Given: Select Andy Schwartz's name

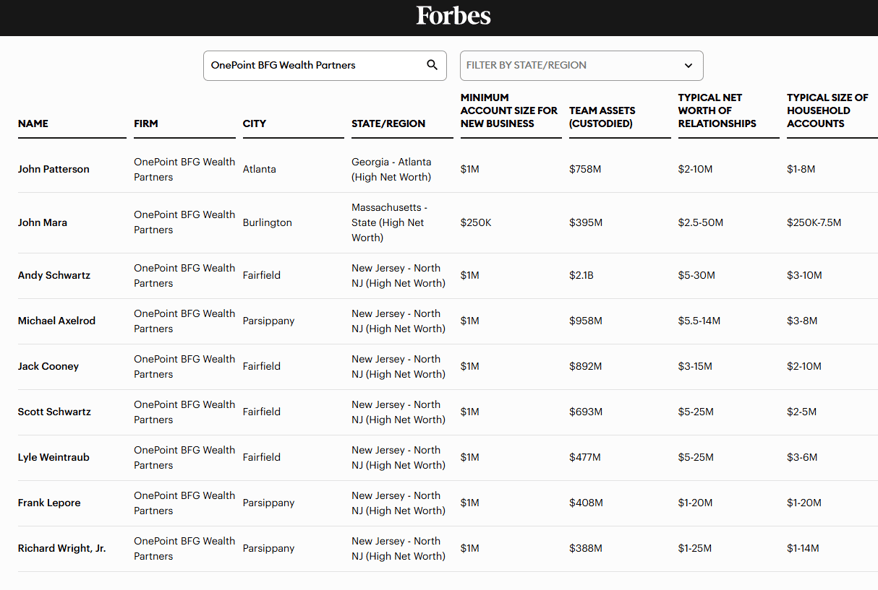Looking at the screenshot, I should click(x=54, y=275).
